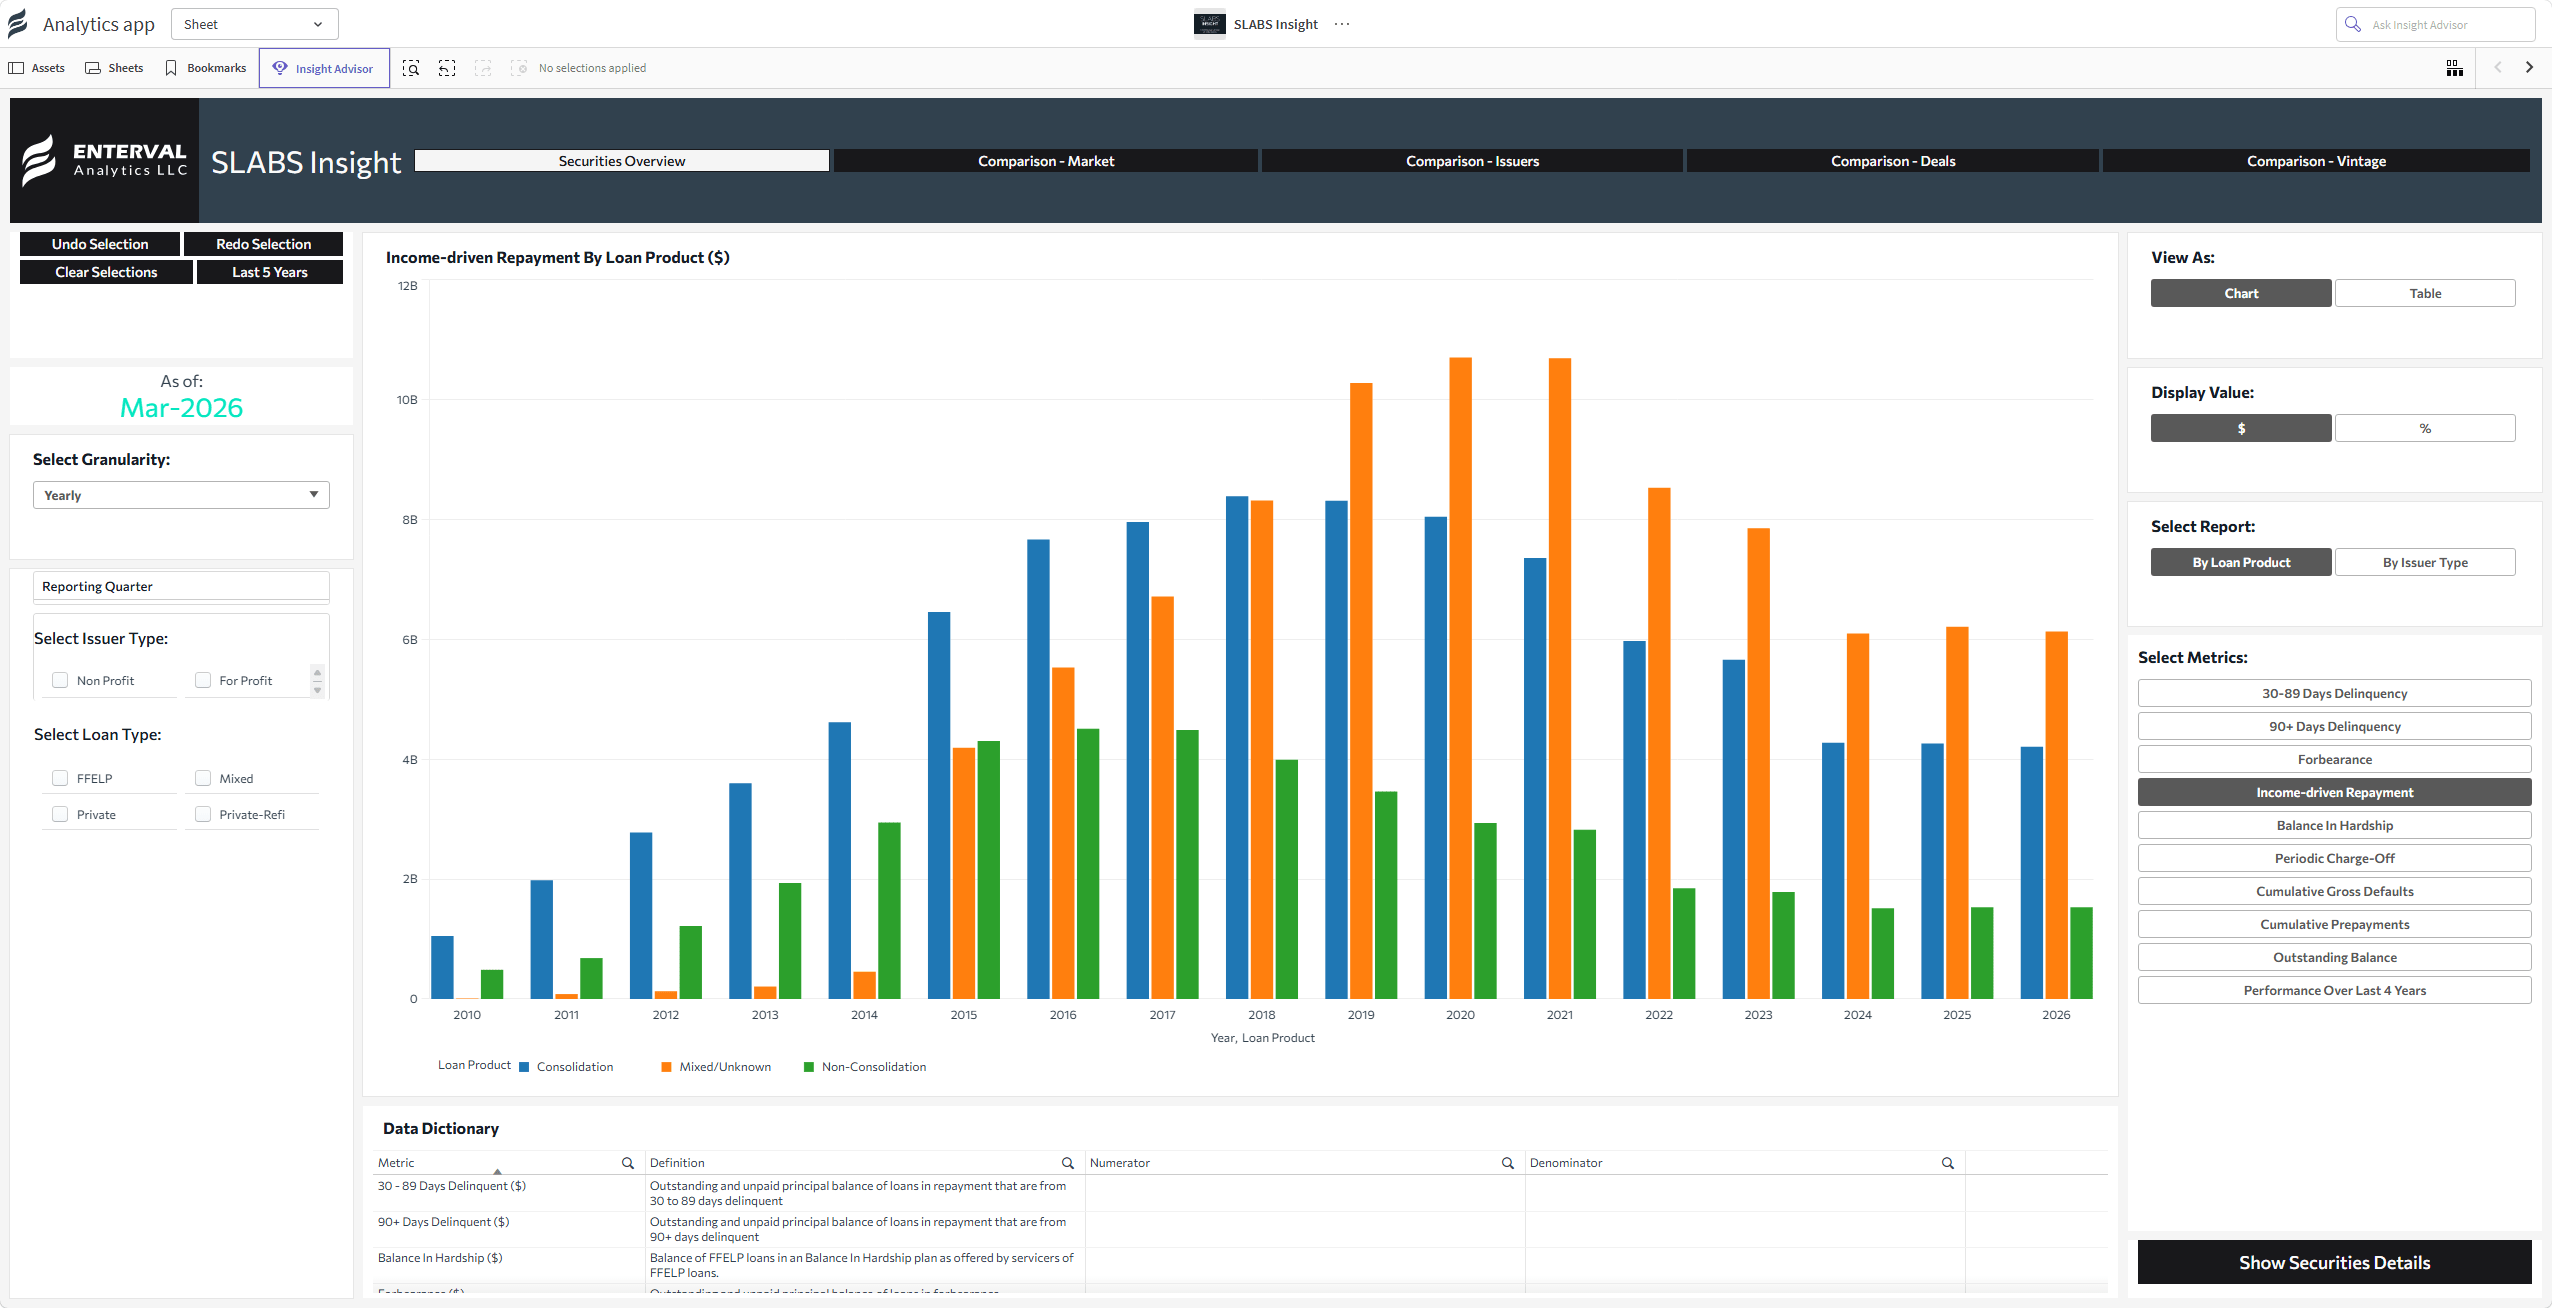
Task: Open the Sheet dropdown
Action: 255,24
